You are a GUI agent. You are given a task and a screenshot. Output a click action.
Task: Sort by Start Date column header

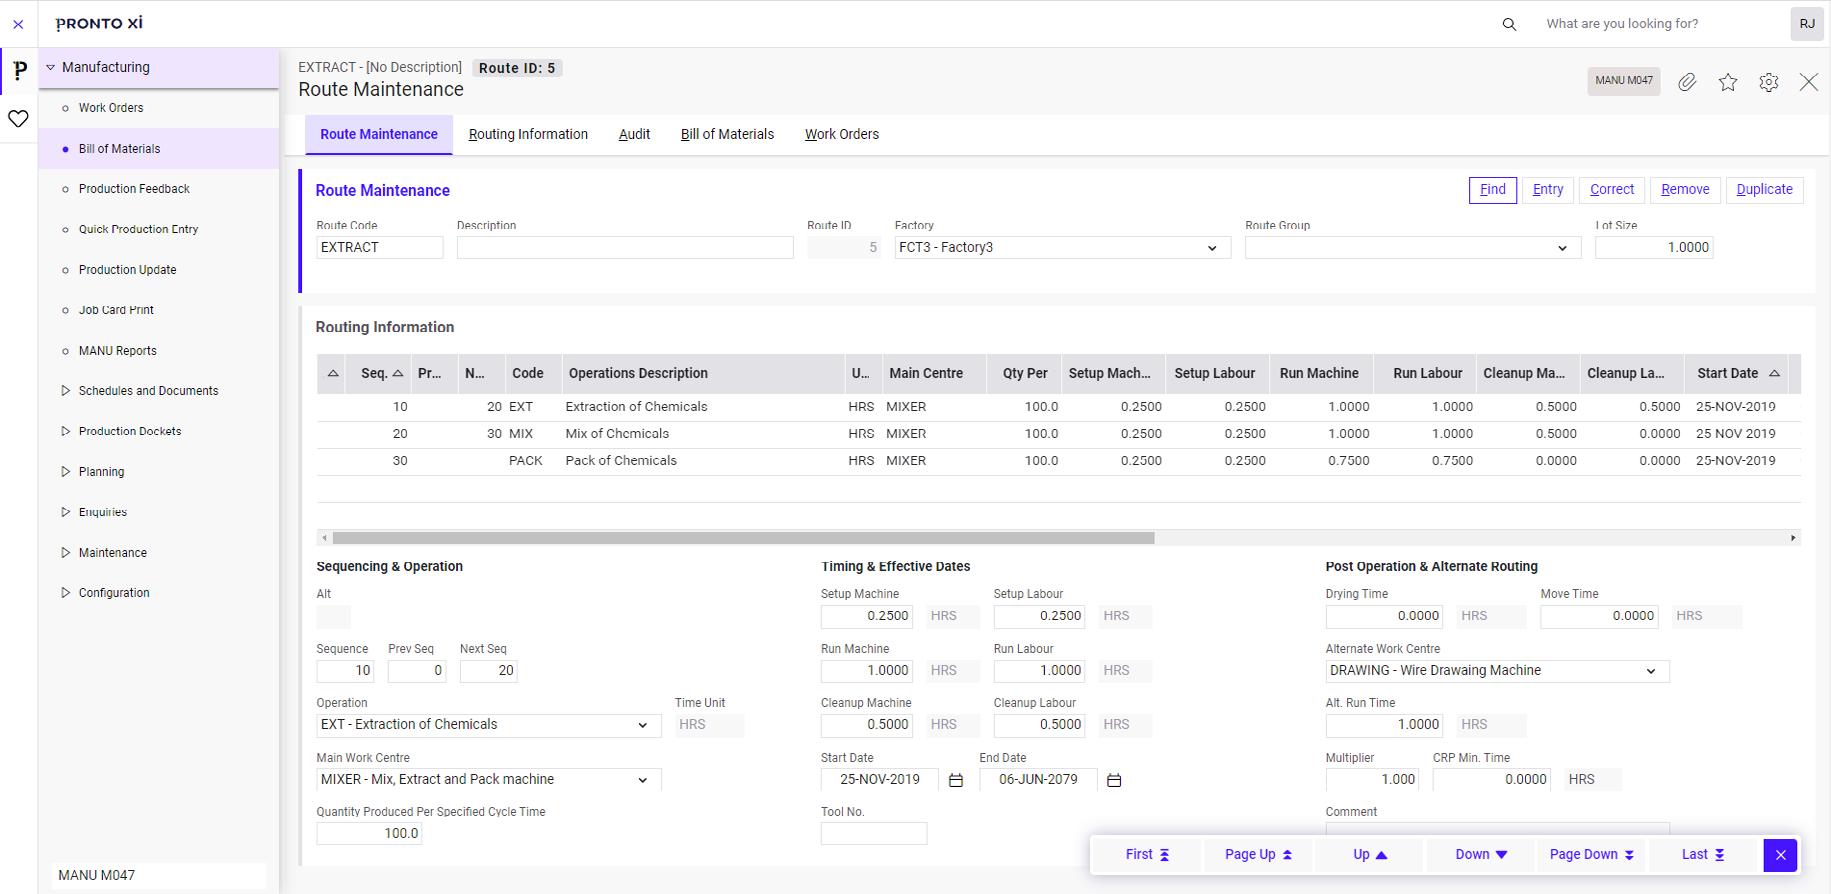pos(1738,374)
